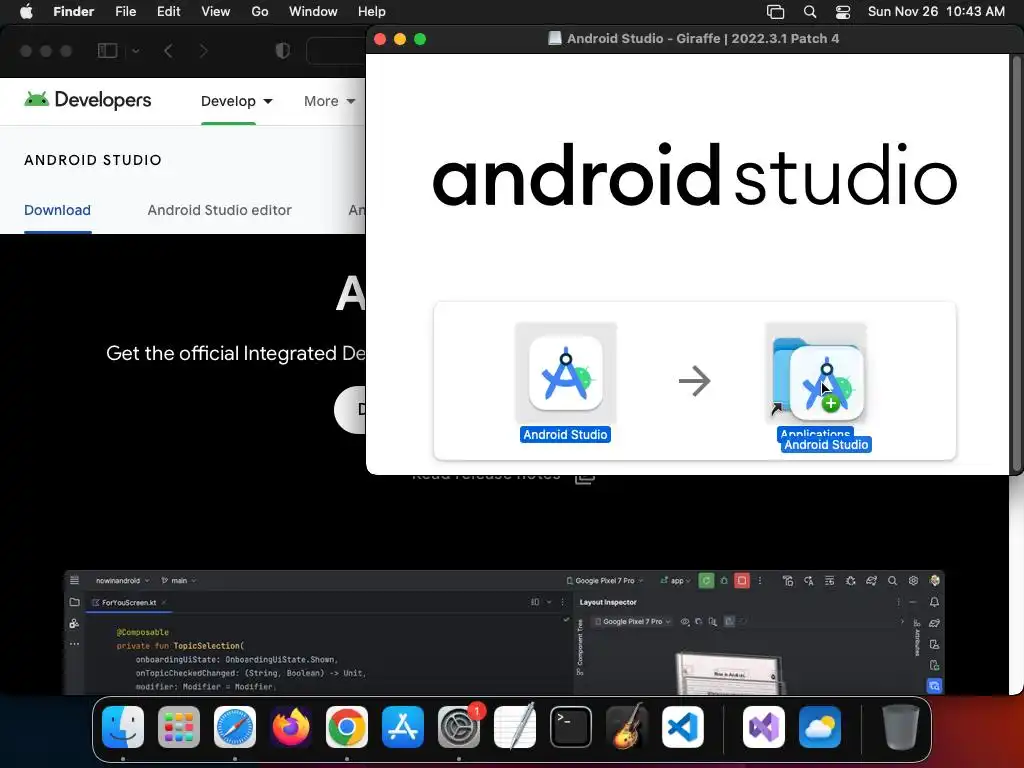This screenshot has width=1024, height=768.
Task: Open the Apple menu
Action: pos(26,12)
